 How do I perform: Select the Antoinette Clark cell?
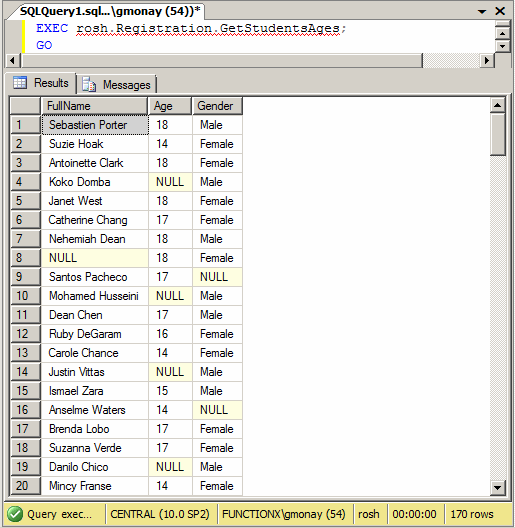click(x=95, y=163)
